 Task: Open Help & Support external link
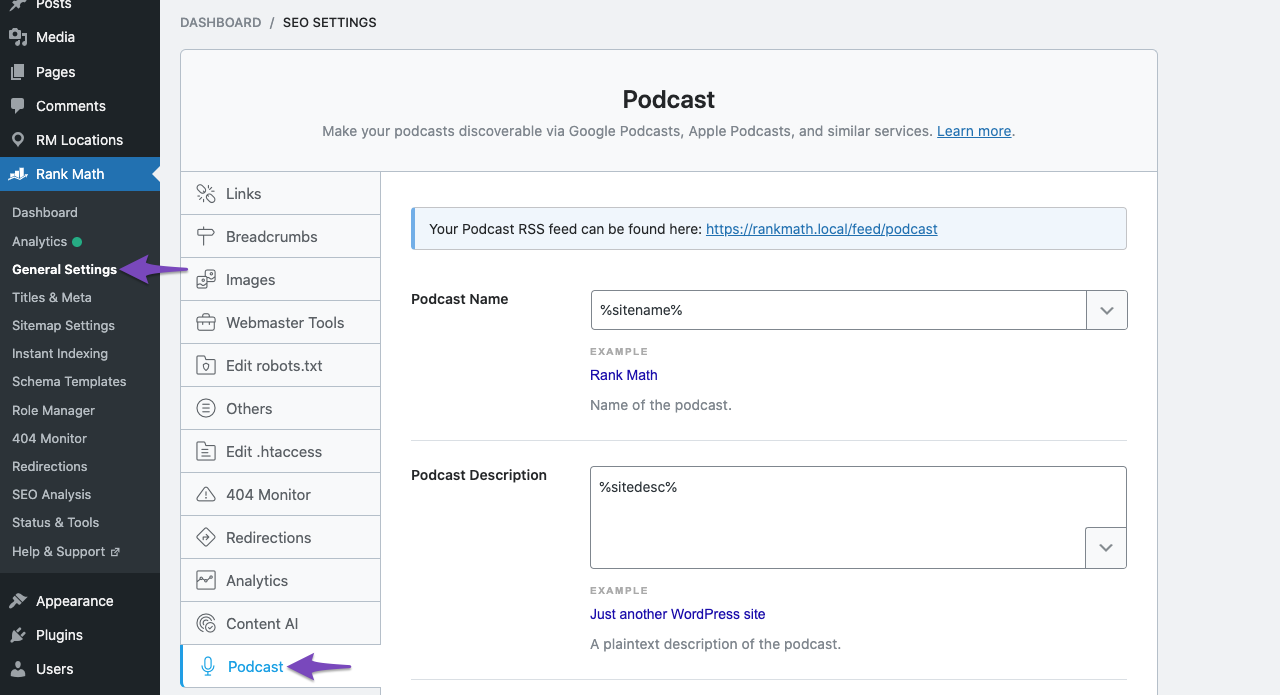tap(65, 551)
